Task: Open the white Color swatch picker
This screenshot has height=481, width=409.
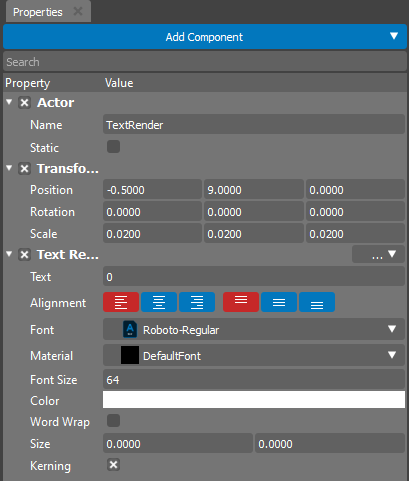Action: tap(254, 400)
